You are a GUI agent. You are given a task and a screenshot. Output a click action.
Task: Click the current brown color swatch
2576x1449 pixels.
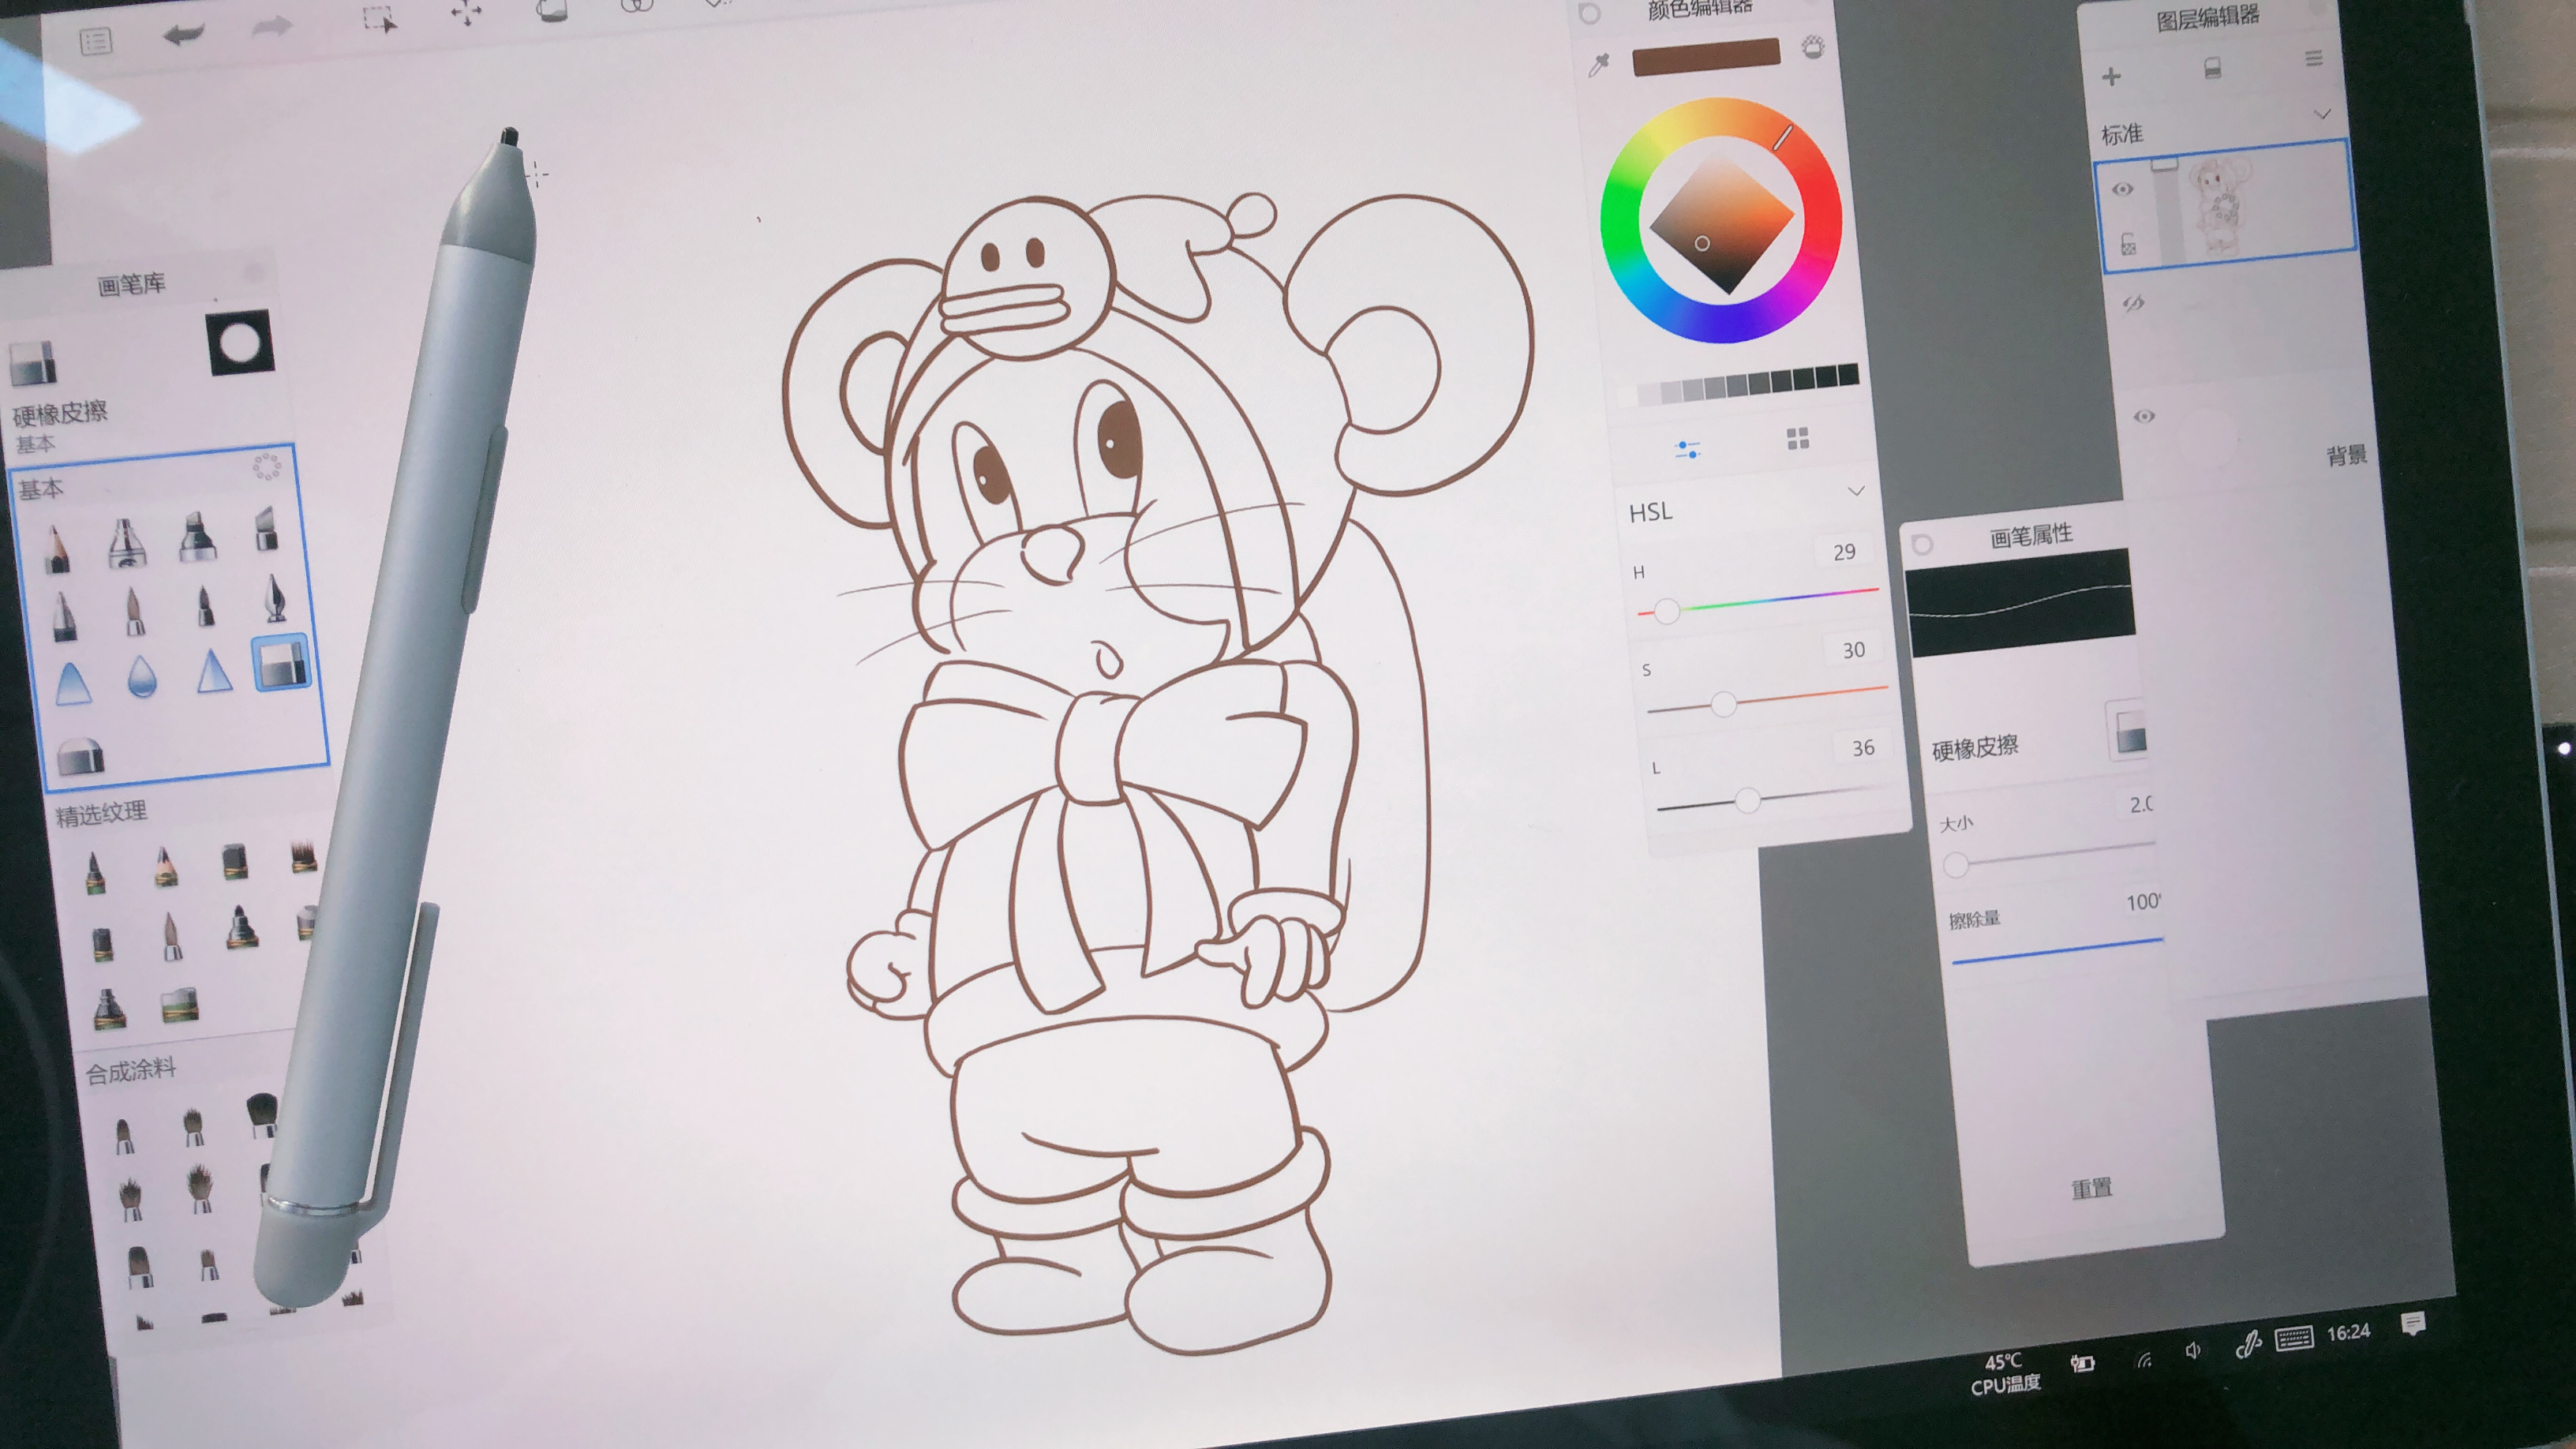point(1706,57)
